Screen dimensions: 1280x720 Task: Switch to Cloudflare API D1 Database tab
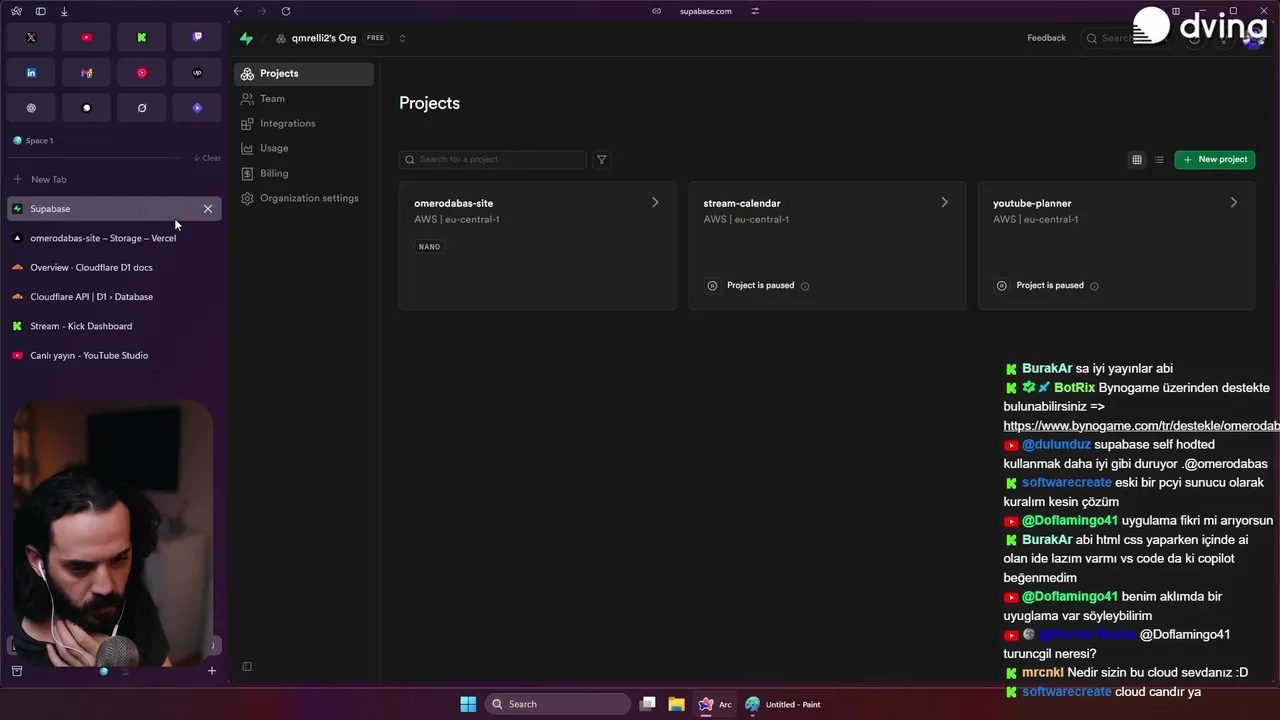coord(114,296)
